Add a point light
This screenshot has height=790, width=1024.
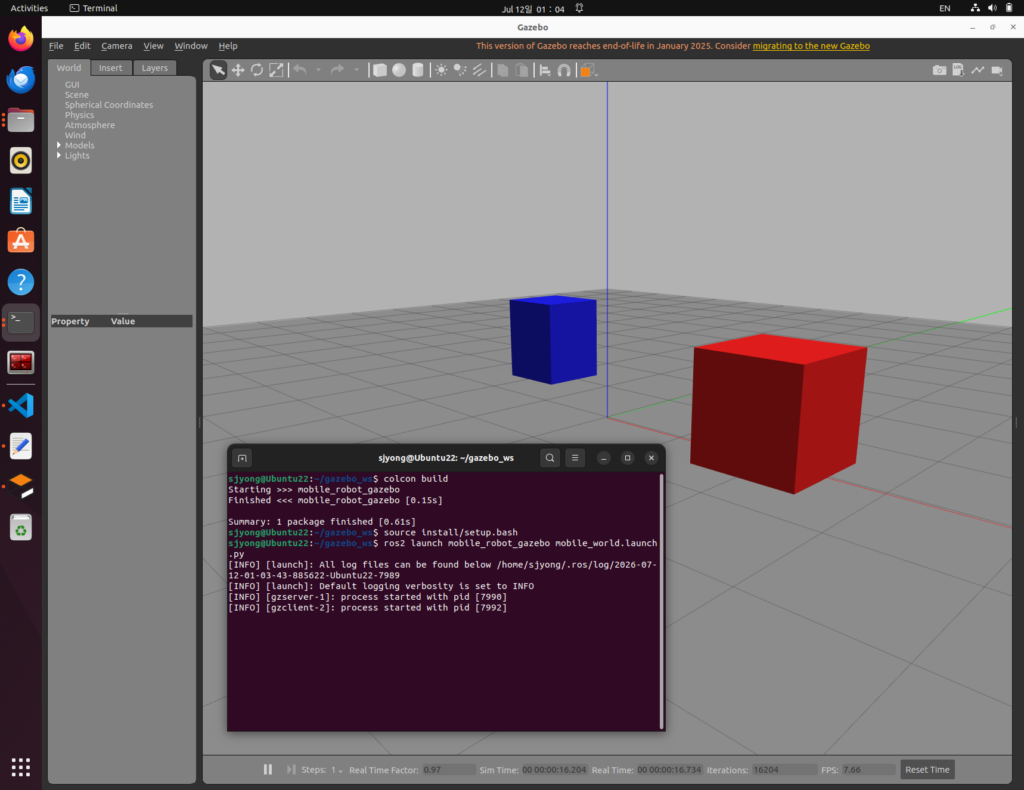pyautogui.click(x=441, y=70)
